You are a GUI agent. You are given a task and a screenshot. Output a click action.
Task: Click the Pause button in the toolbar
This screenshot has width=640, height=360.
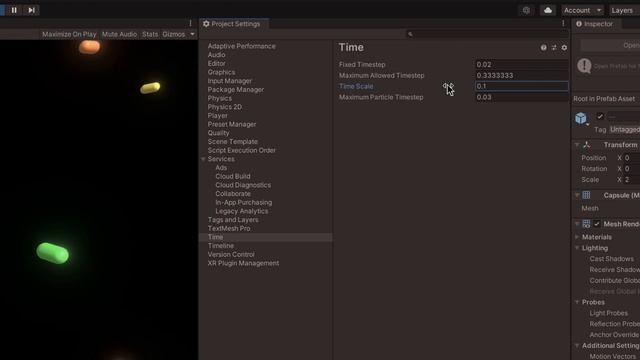coord(14,10)
